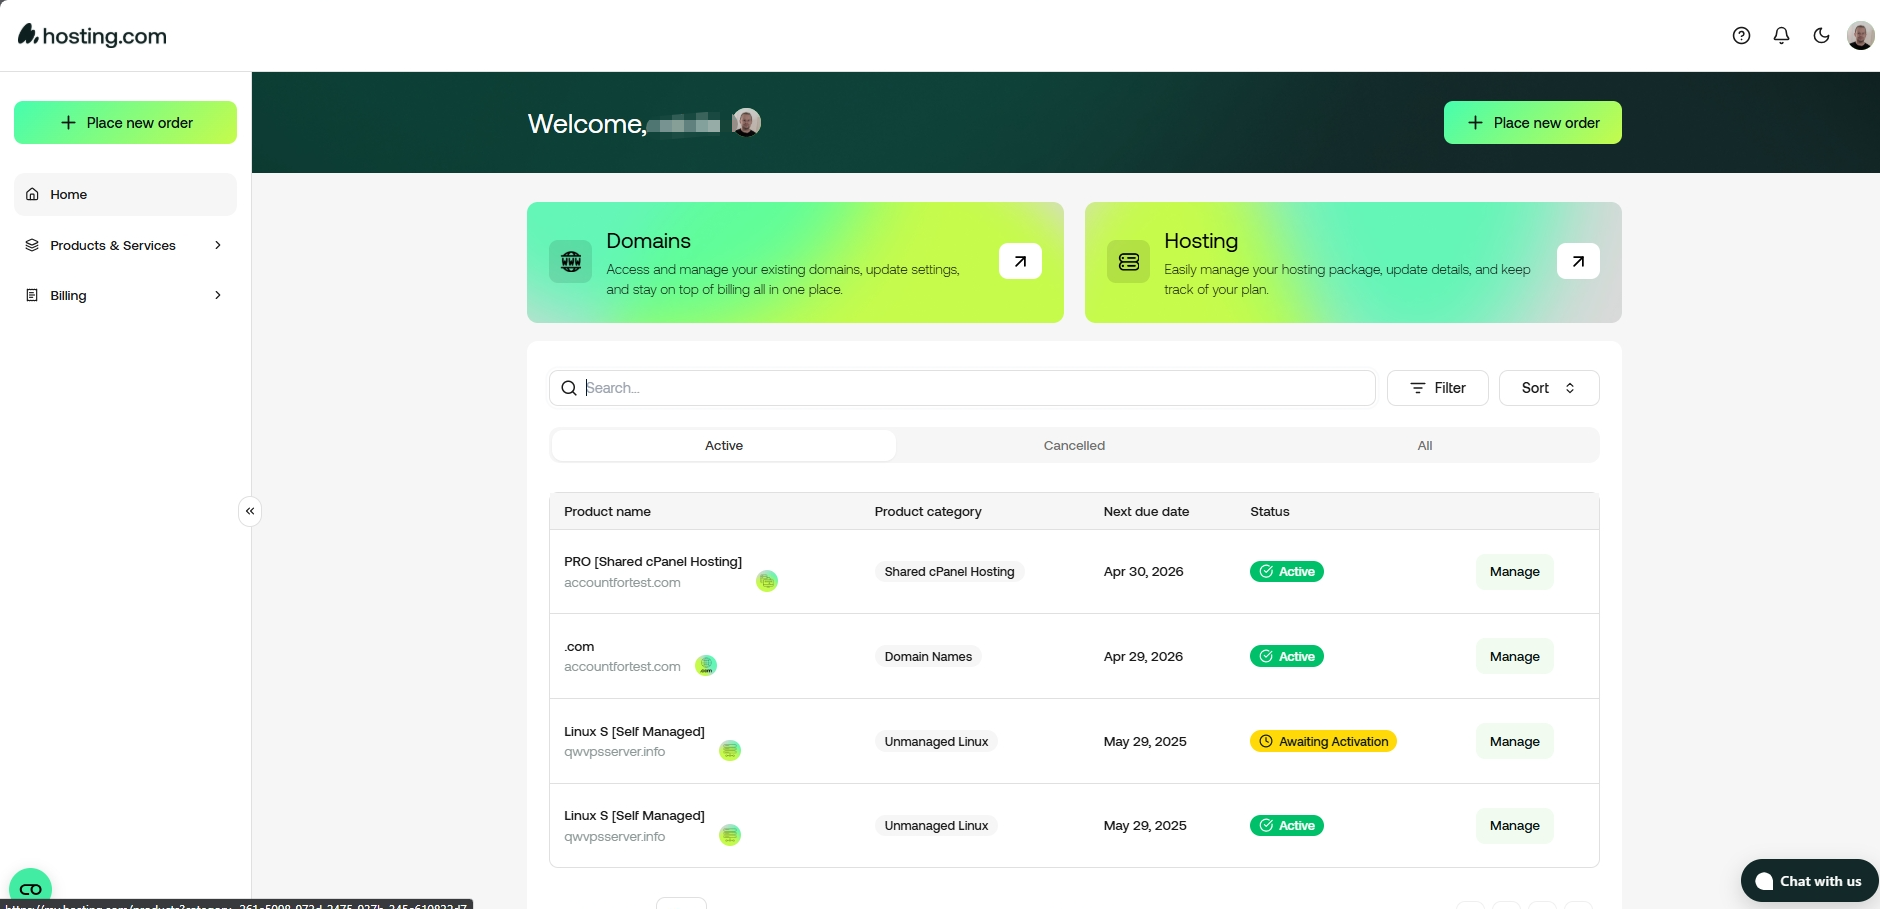Image resolution: width=1880 pixels, height=909 pixels.
Task: Expand Products & Services chevron
Action: click(x=218, y=245)
